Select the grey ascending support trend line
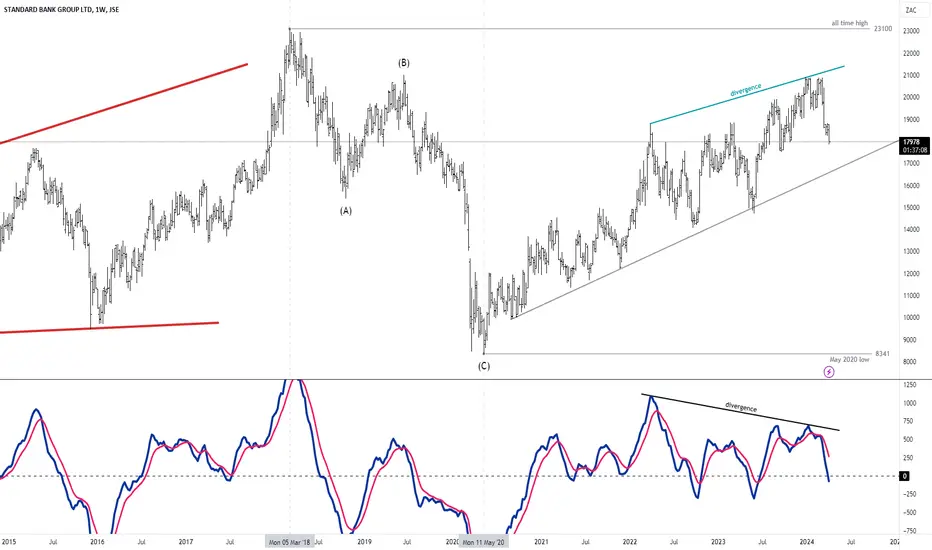 click(x=707, y=231)
